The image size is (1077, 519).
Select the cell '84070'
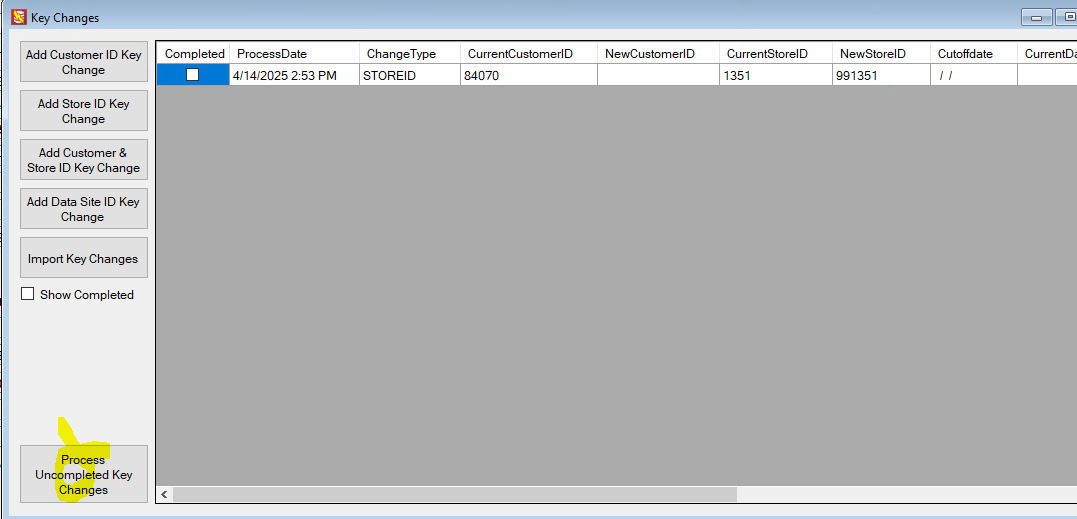coord(529,75)
